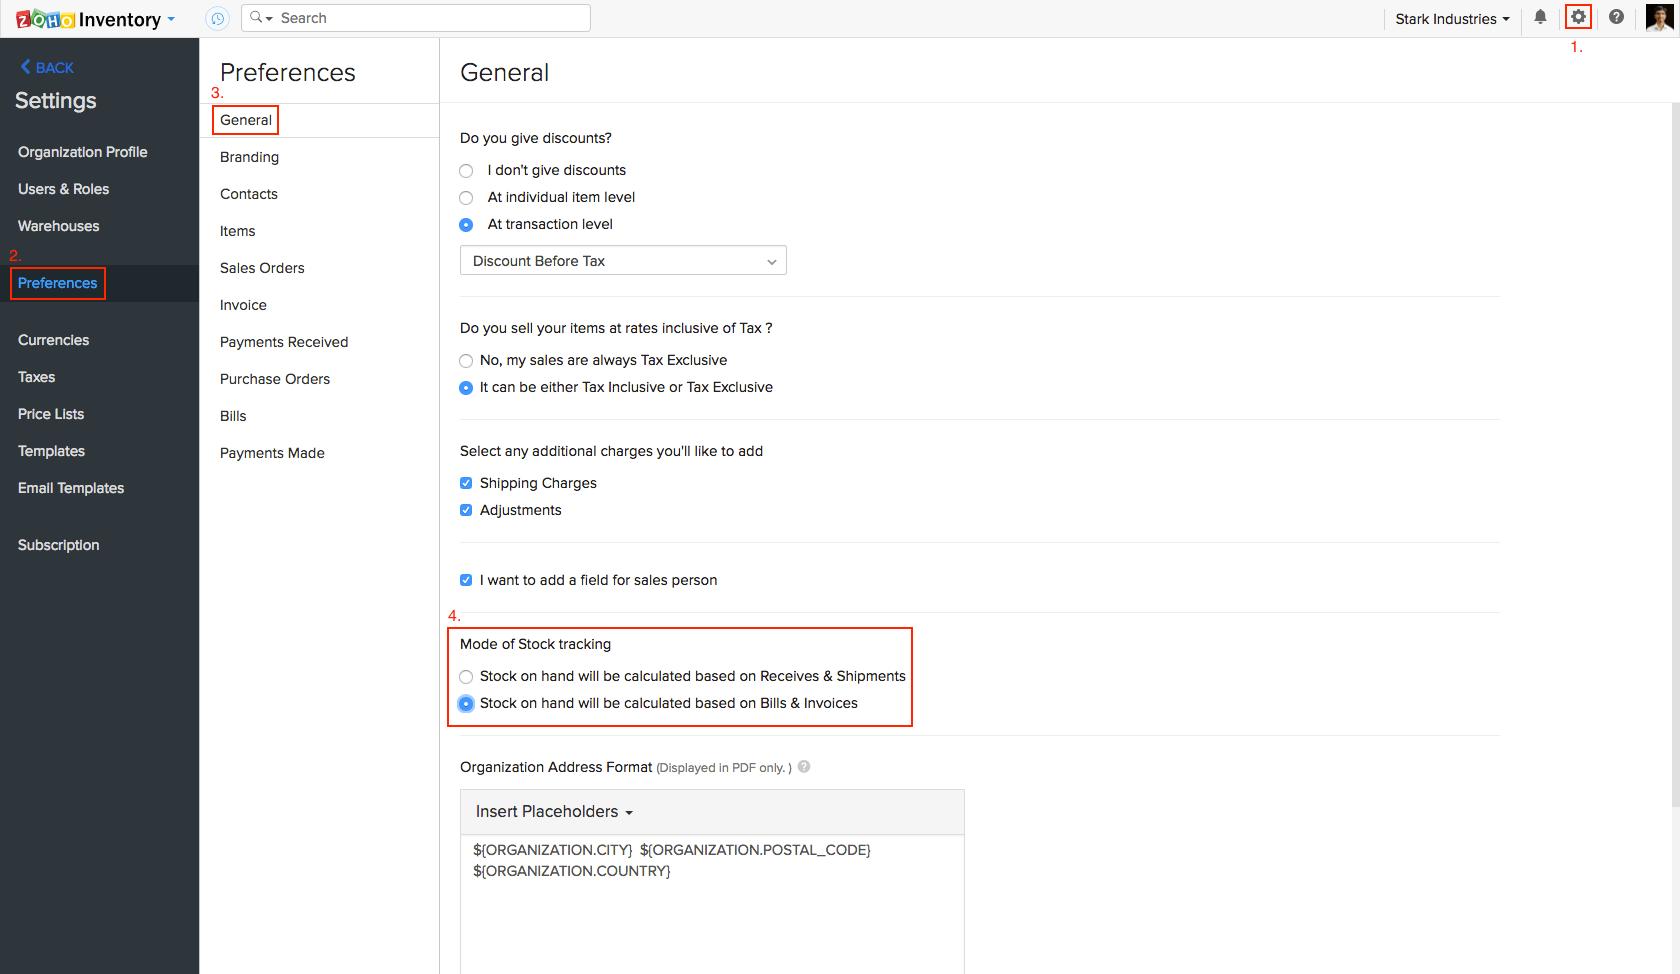The image size is (1680, 974).
Task: Switch to the Branding preferences section
Action: point(248,157)
